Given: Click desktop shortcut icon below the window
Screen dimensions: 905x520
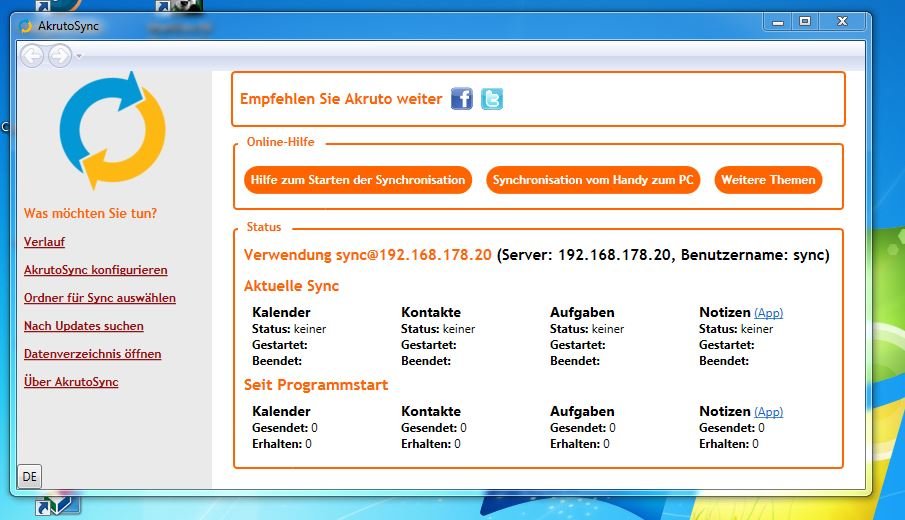Looking at the screenshot, I should (57, 506).
